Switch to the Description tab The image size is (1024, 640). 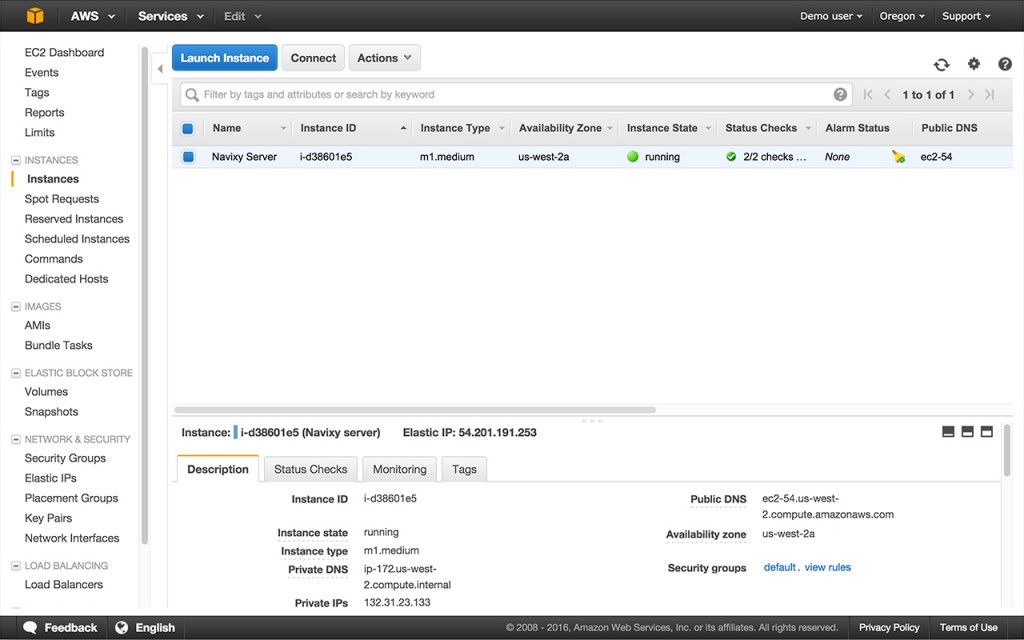tap(217, 469)
